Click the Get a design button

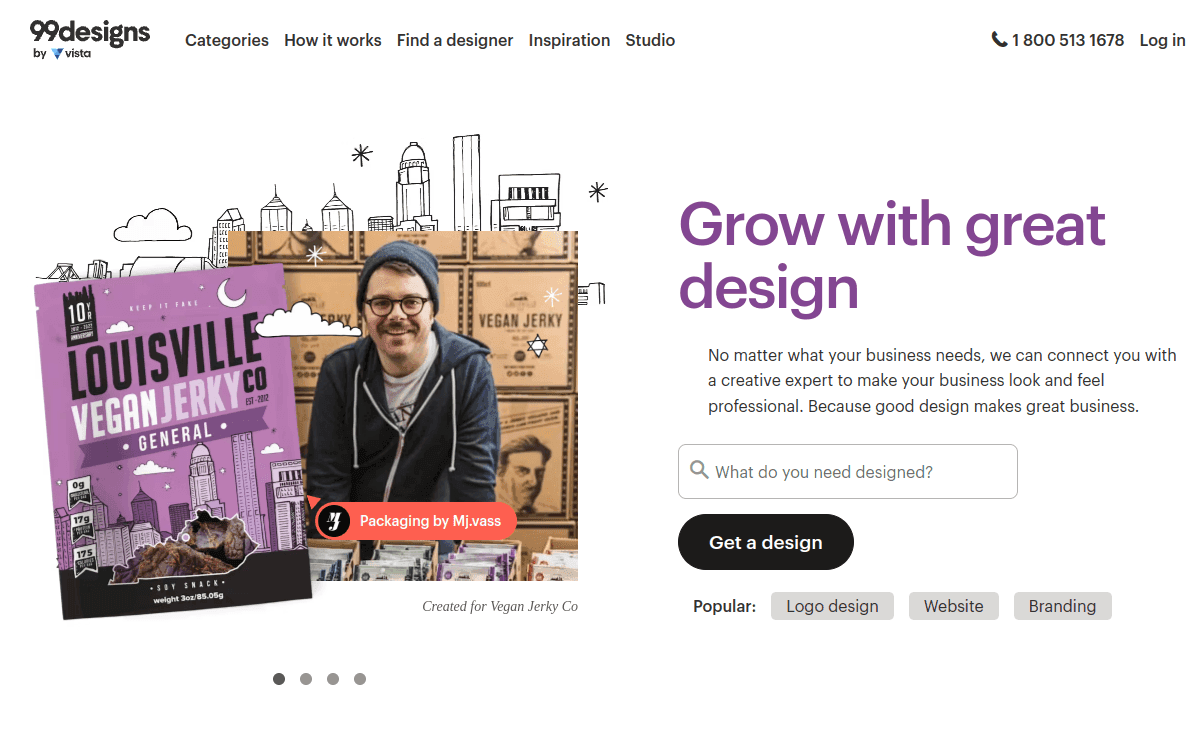tap(766, 542)
